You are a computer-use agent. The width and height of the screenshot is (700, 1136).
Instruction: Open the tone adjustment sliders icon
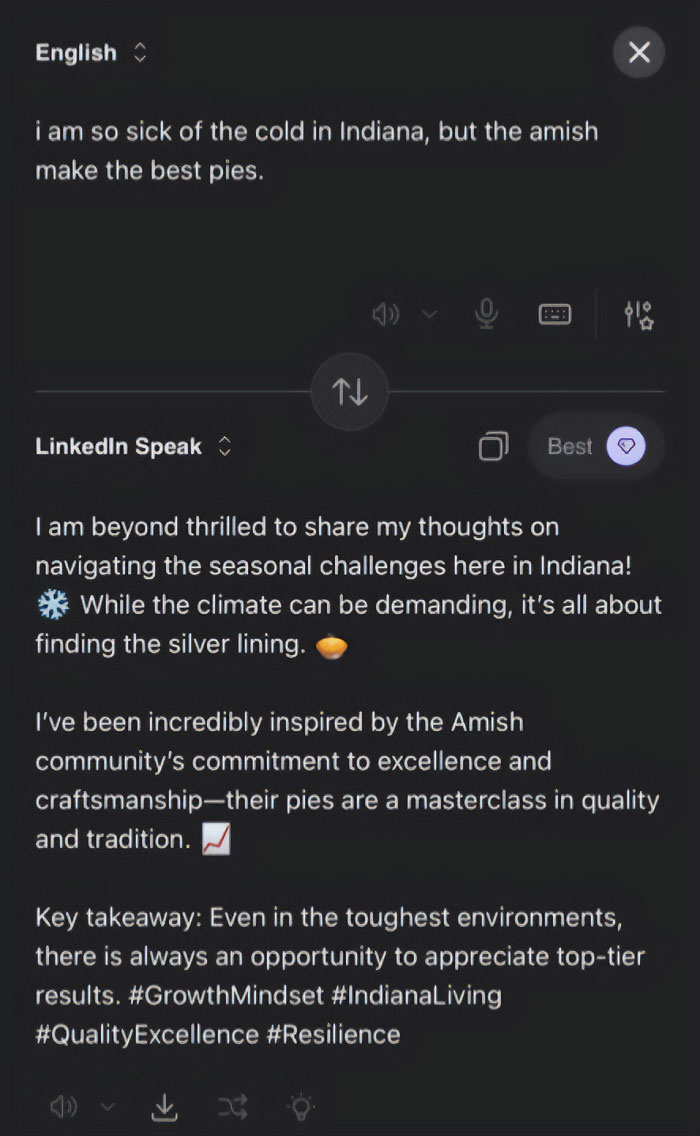coord(637,313)
